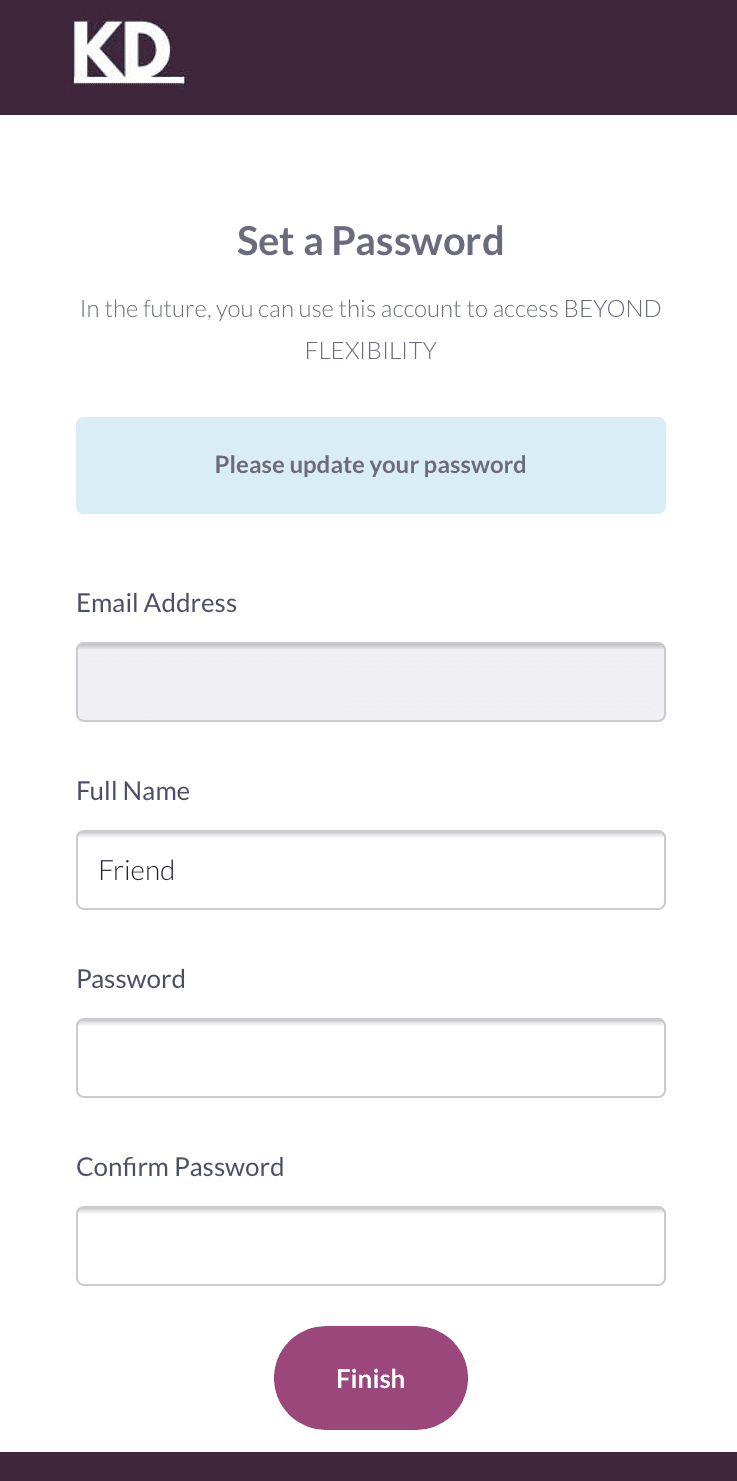This screenshot has width=737, height=1481.
Task: Focus the Email Address input field
Action: 370,682
